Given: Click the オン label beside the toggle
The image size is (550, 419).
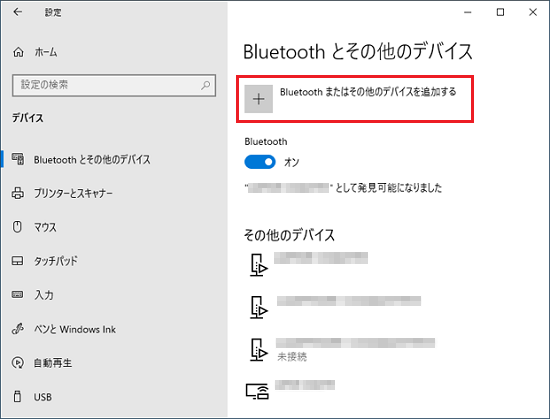Looking at the screenshot, I should pos(291,162).
